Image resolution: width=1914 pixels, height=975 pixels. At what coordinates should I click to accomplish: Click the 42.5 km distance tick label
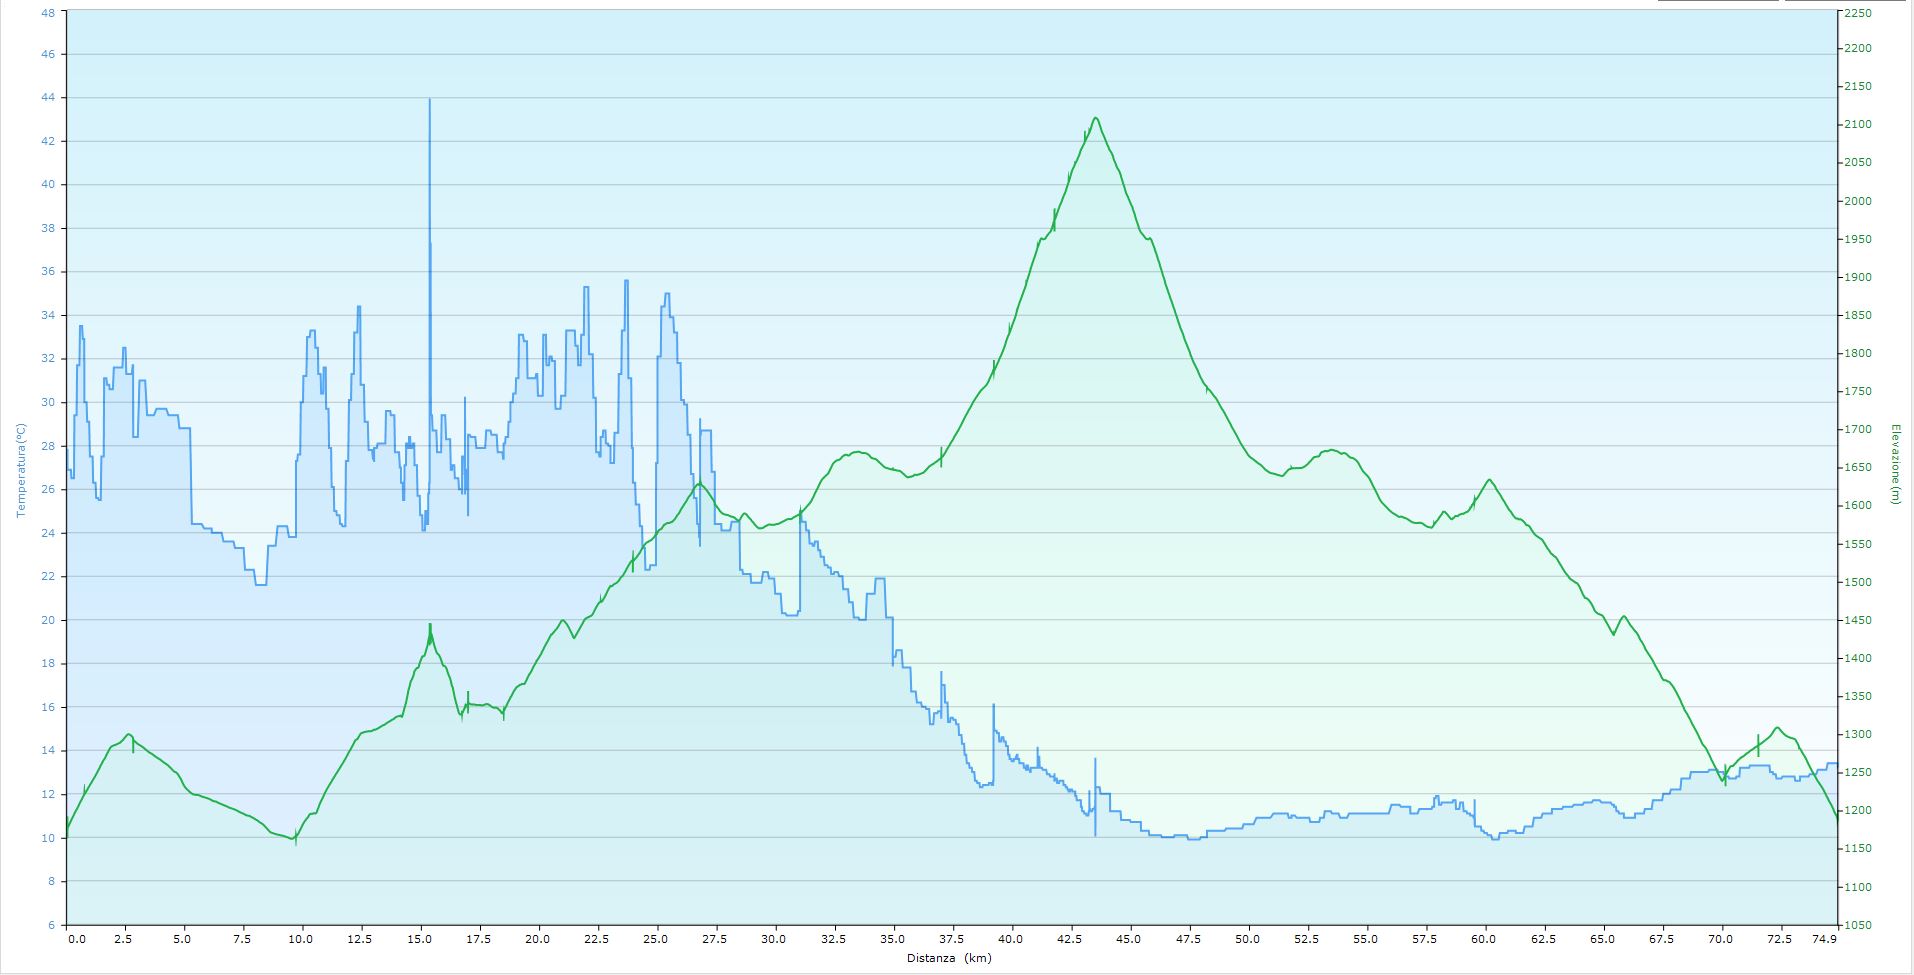tap(1070, 939)
